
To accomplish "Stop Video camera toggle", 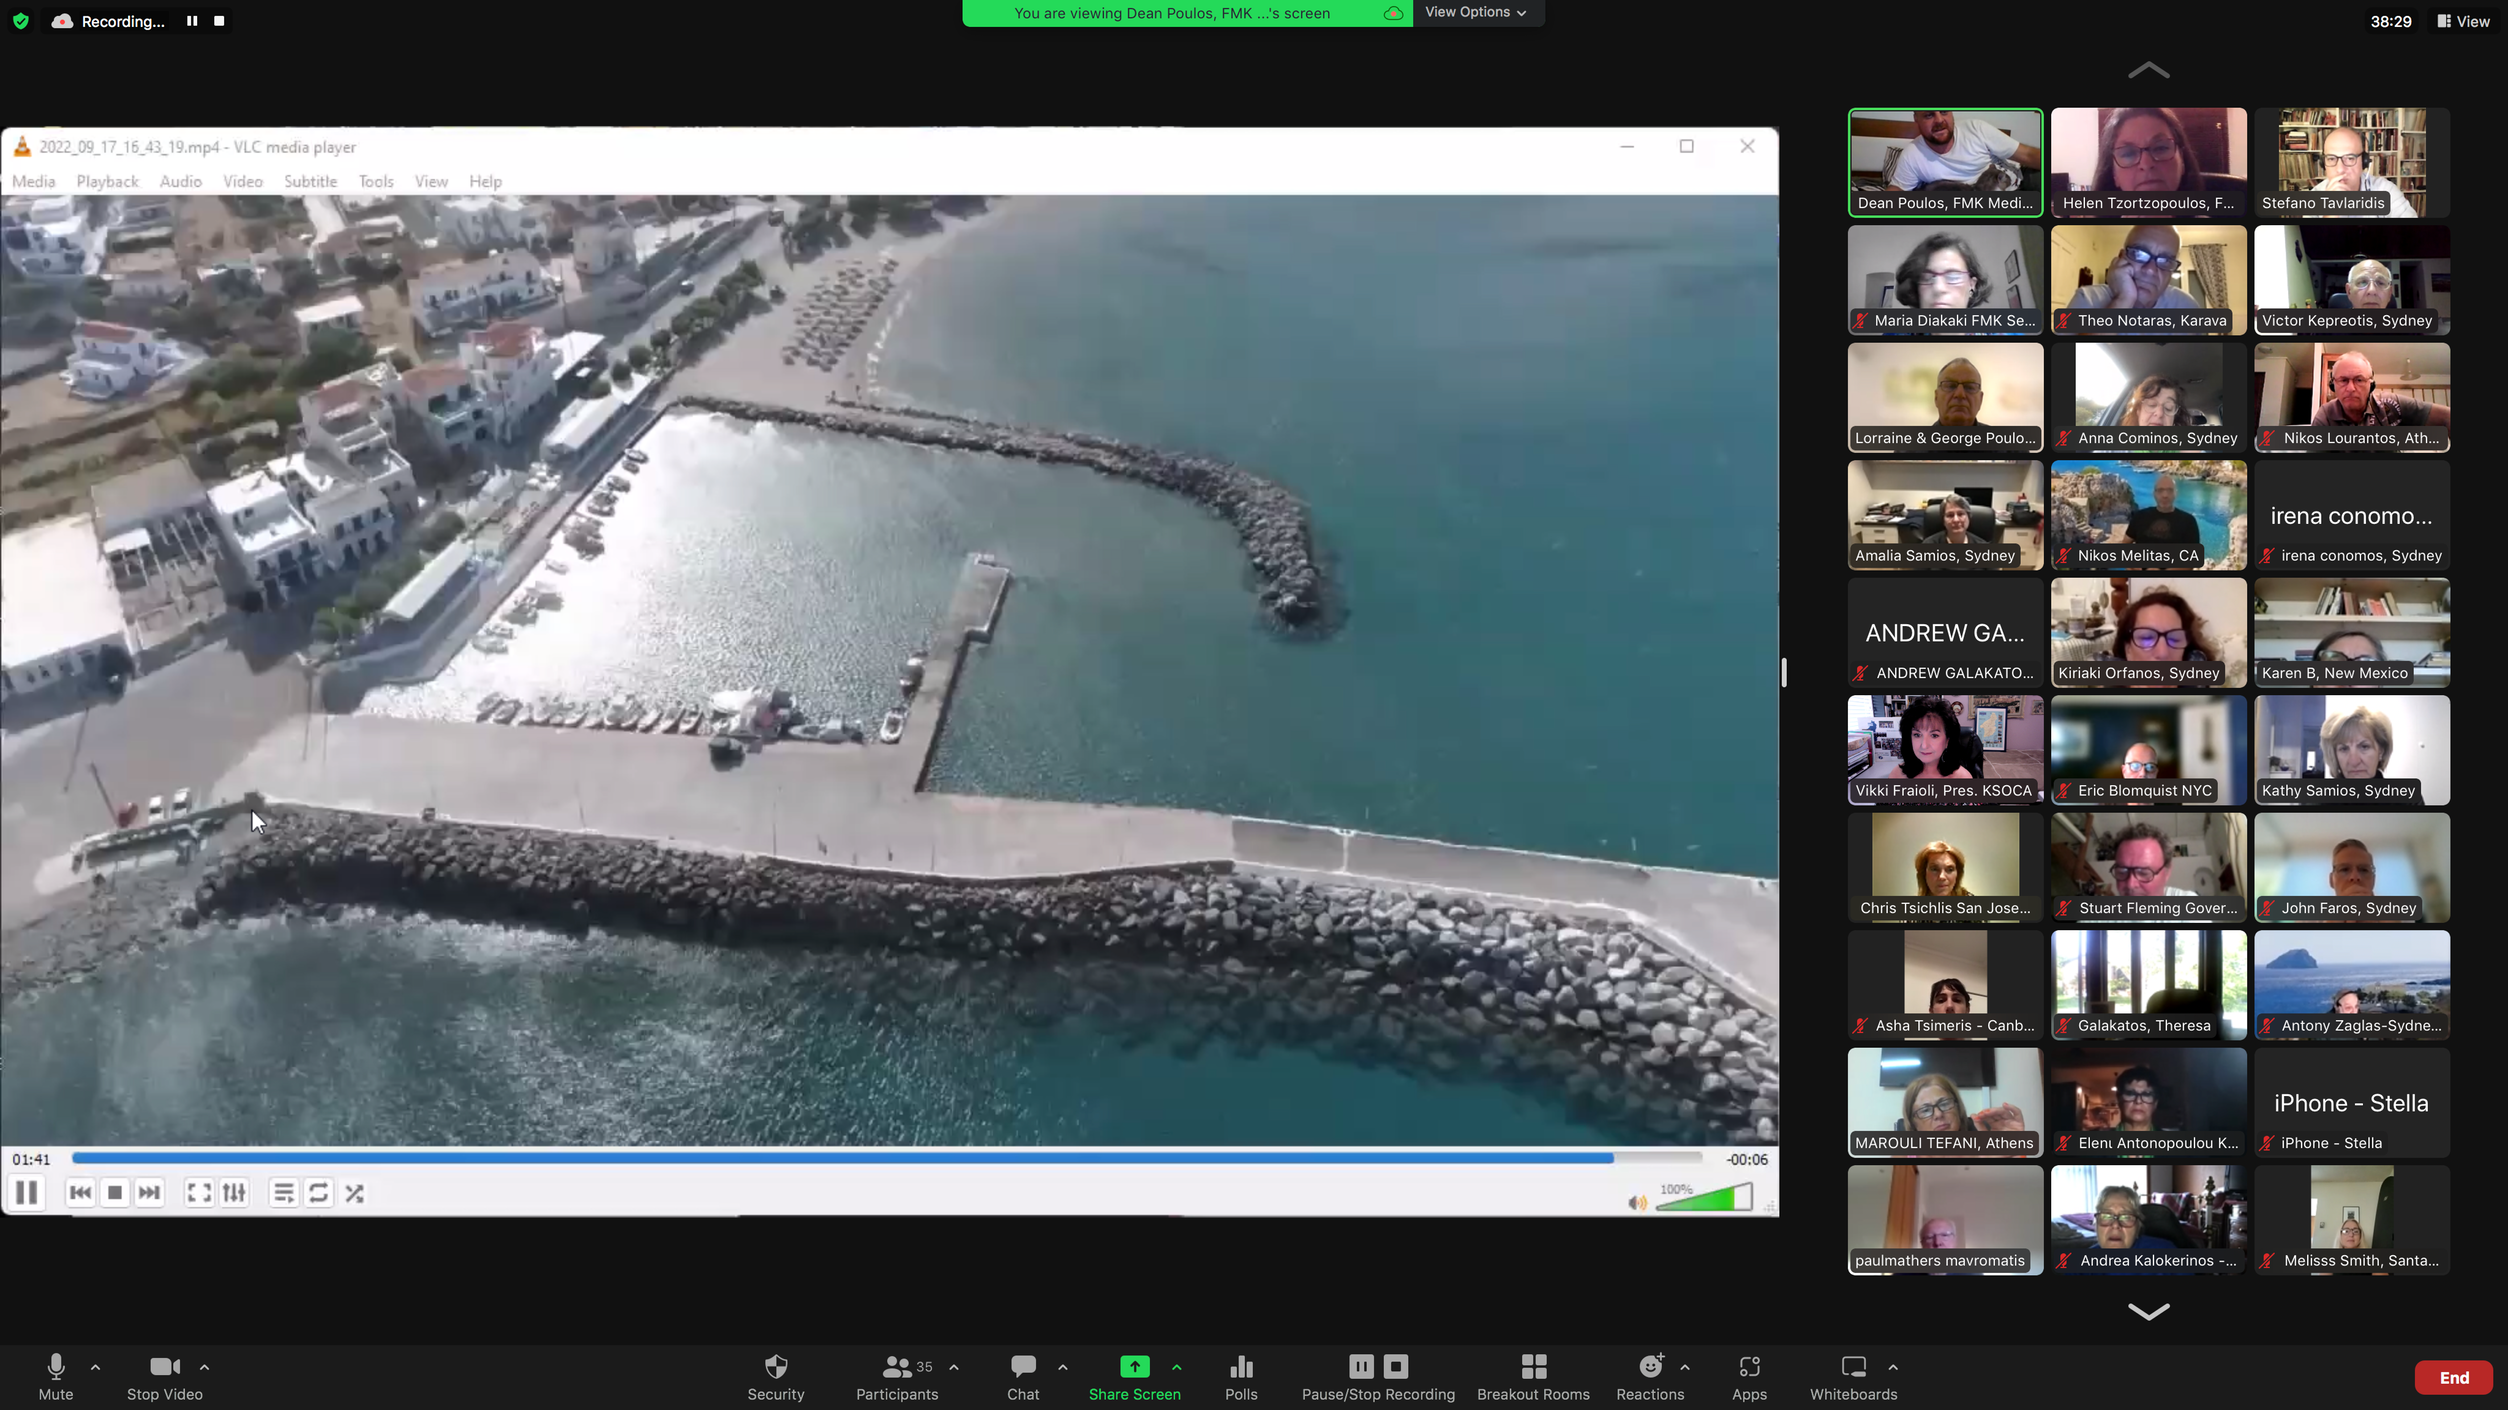I will 164,1376.
